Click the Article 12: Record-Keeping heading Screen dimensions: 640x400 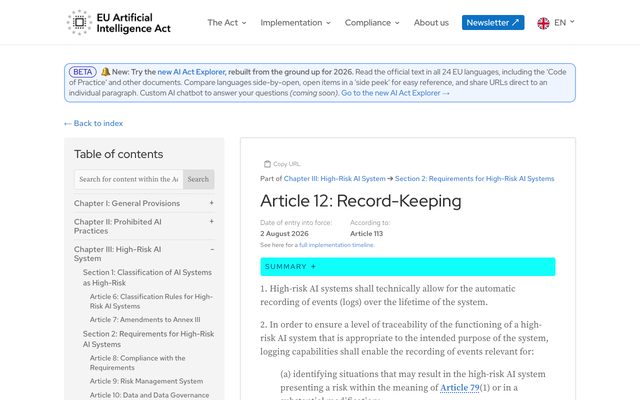coord(361,201)
